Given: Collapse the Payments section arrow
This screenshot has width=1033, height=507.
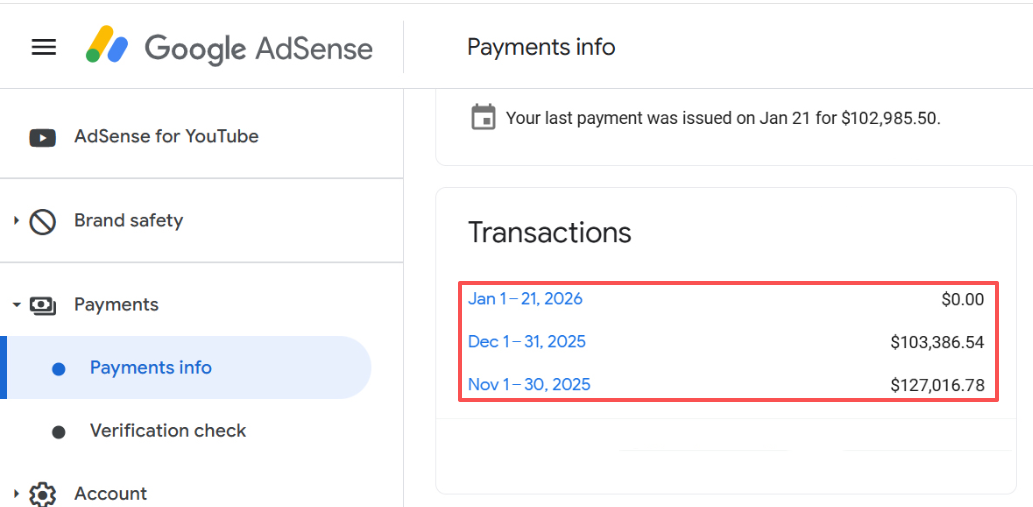Looking at the screenshot, I should pyautogui.click(x=16, y=305).
